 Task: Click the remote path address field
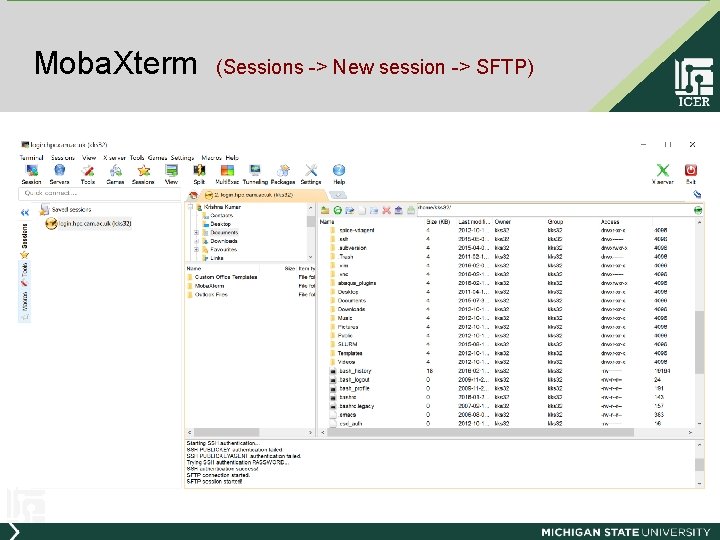554,209
